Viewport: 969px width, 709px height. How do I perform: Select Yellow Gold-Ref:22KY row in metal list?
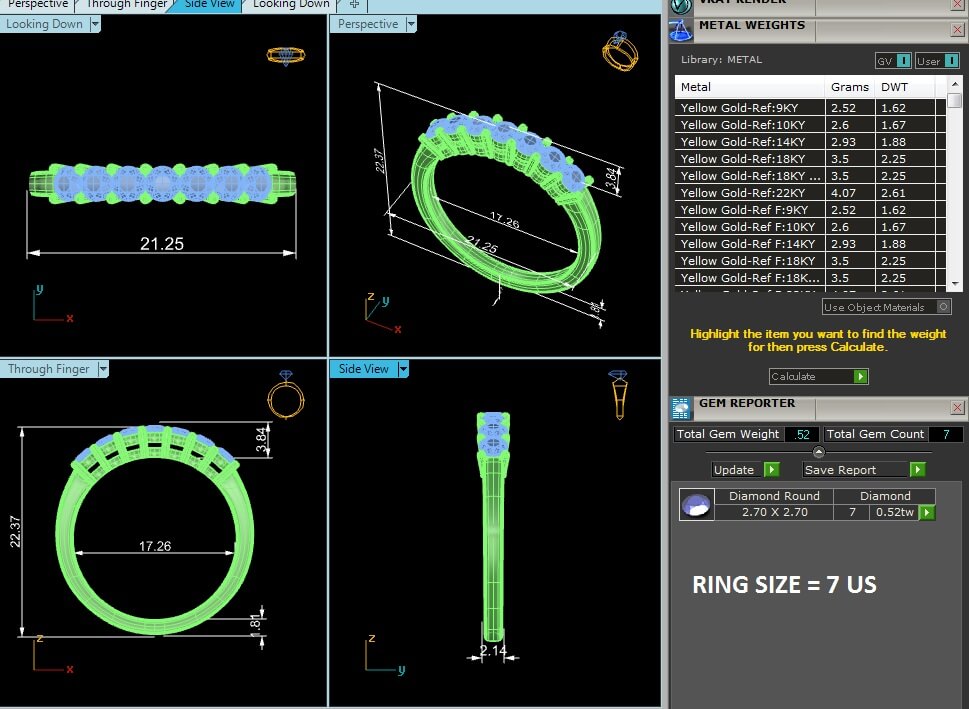tap(750, 193)
